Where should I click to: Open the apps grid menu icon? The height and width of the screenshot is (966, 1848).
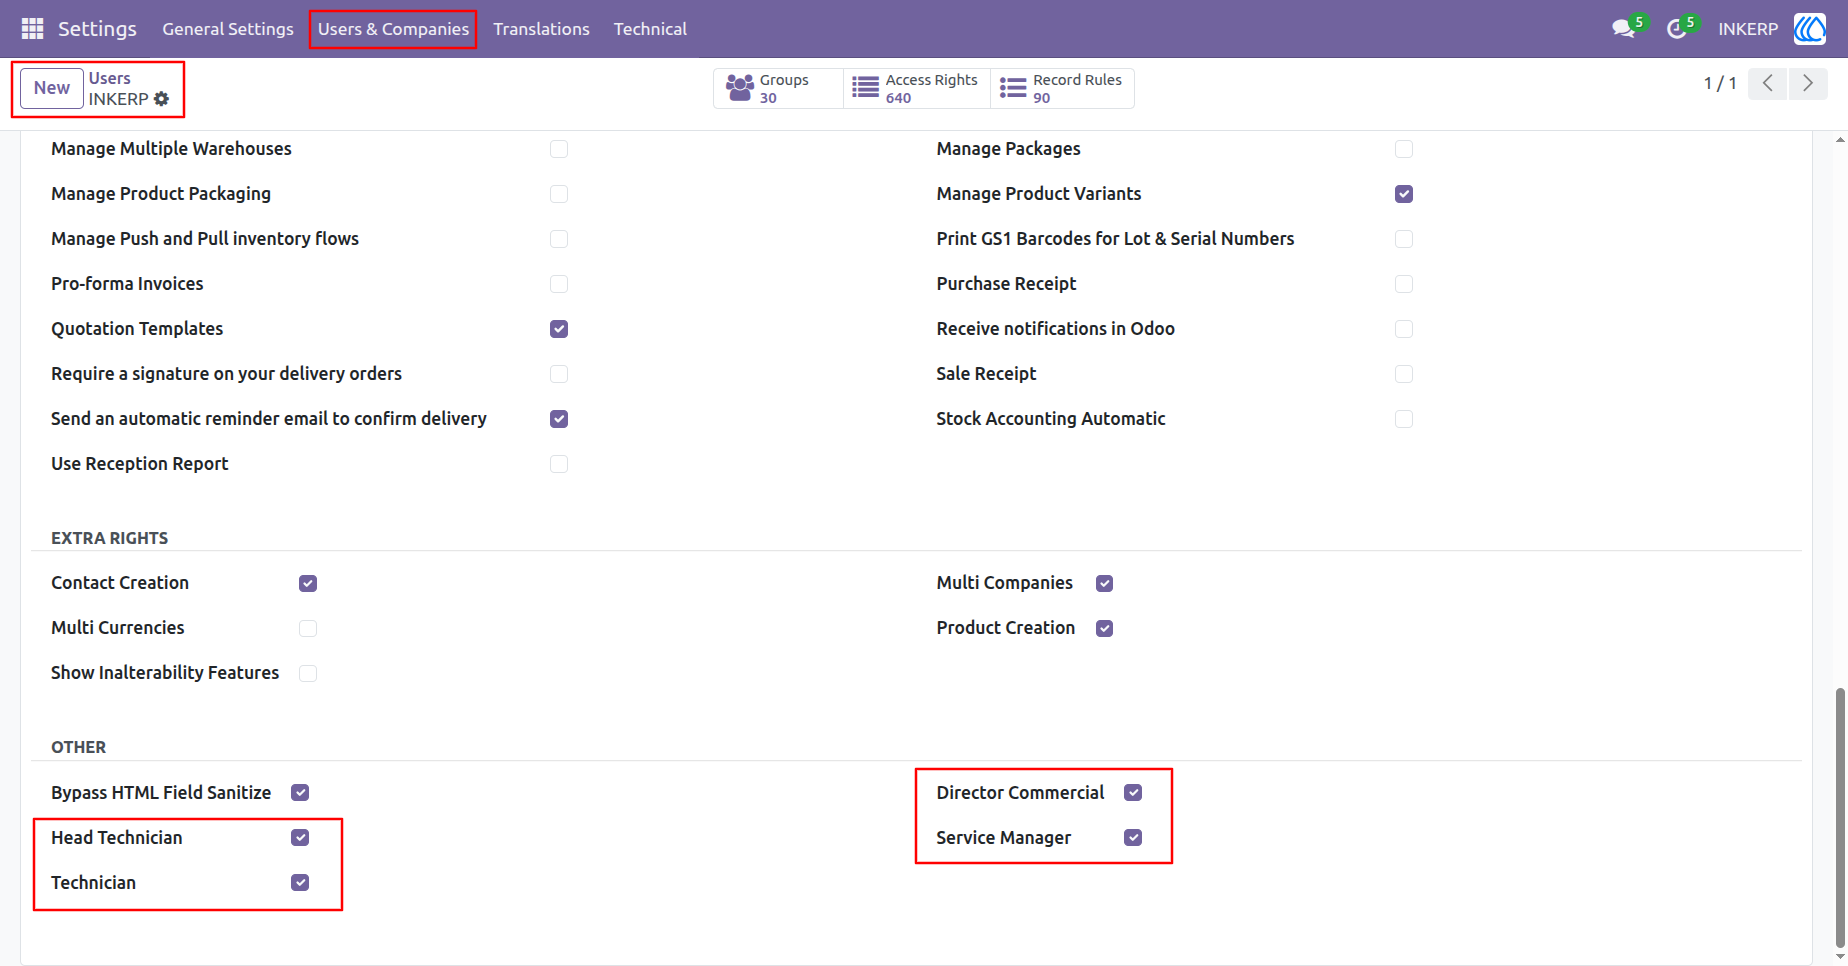pos(32,29)
